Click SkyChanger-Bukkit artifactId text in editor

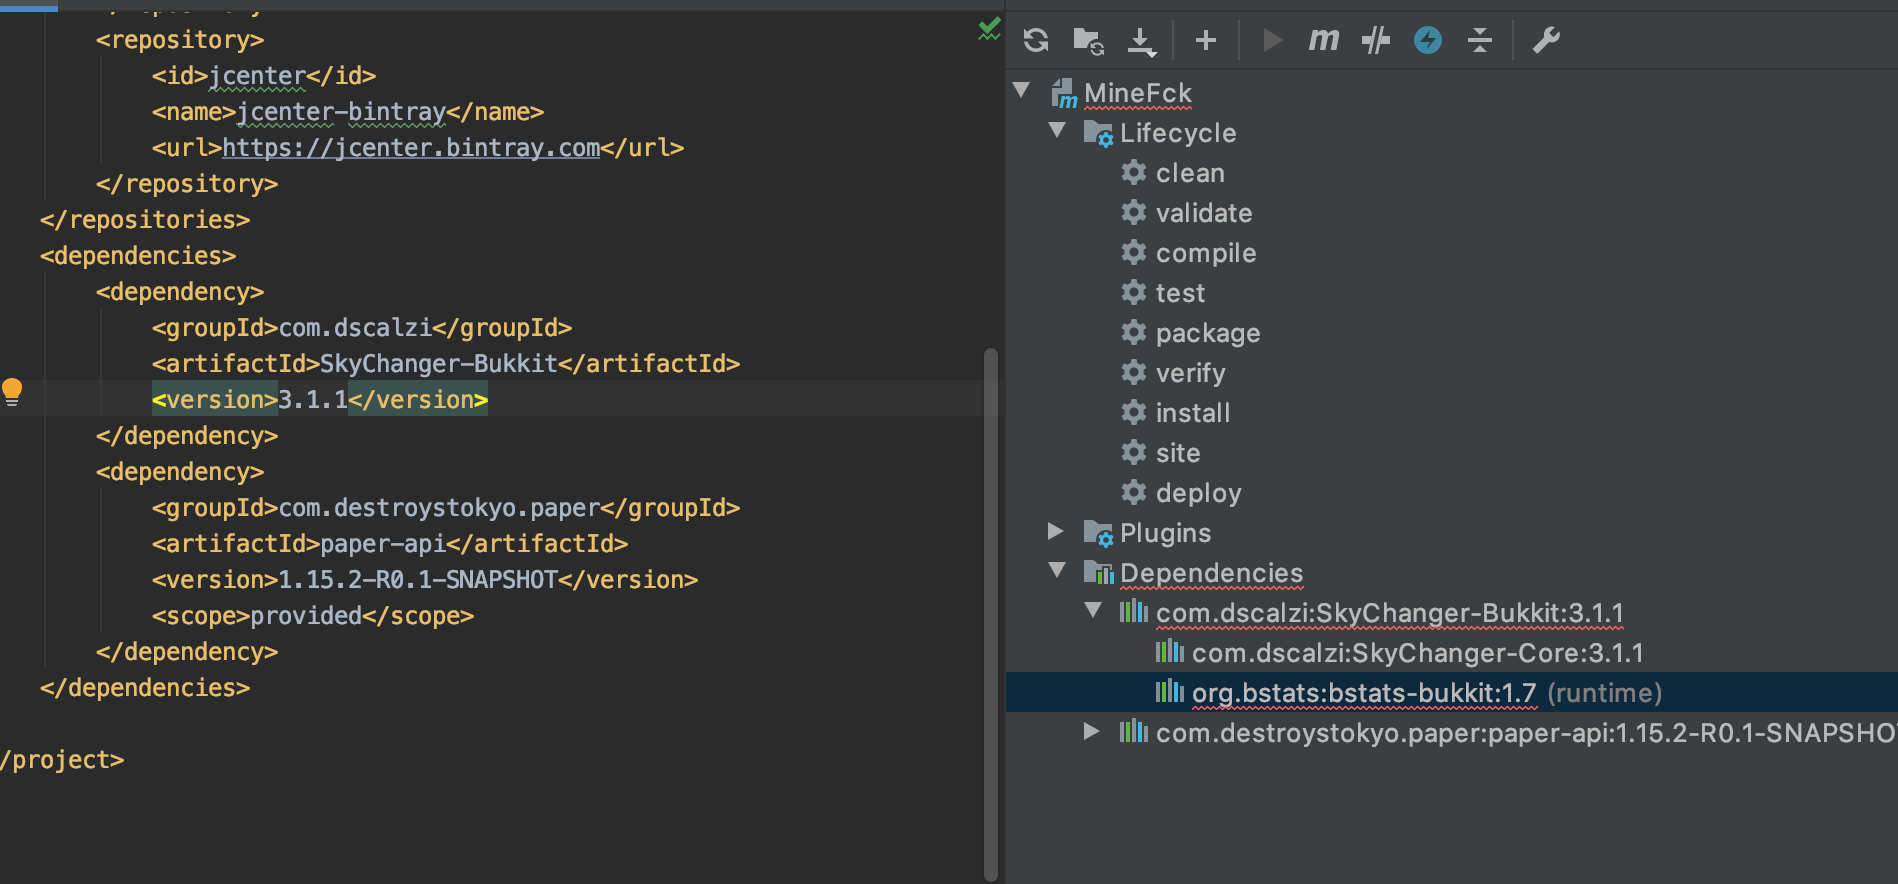[439, 364]
